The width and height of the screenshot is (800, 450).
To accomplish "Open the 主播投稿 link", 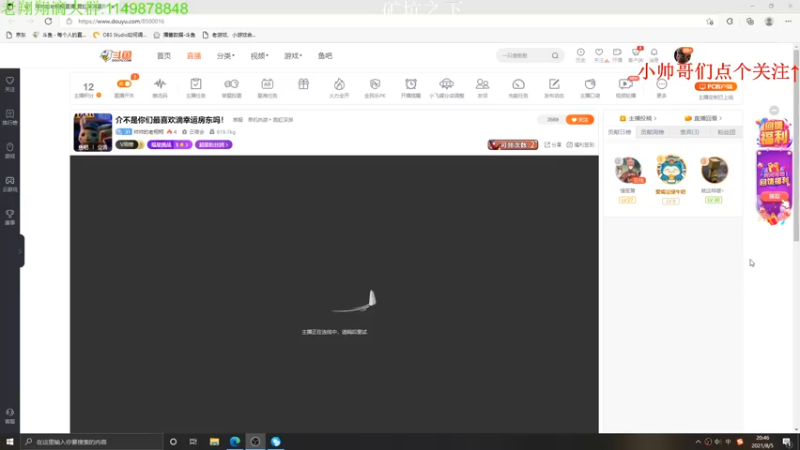I will tap(638, 118).
